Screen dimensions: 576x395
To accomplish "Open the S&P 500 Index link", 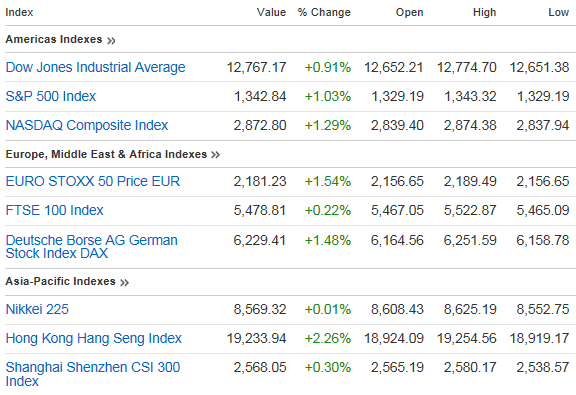I will [51, 96].
